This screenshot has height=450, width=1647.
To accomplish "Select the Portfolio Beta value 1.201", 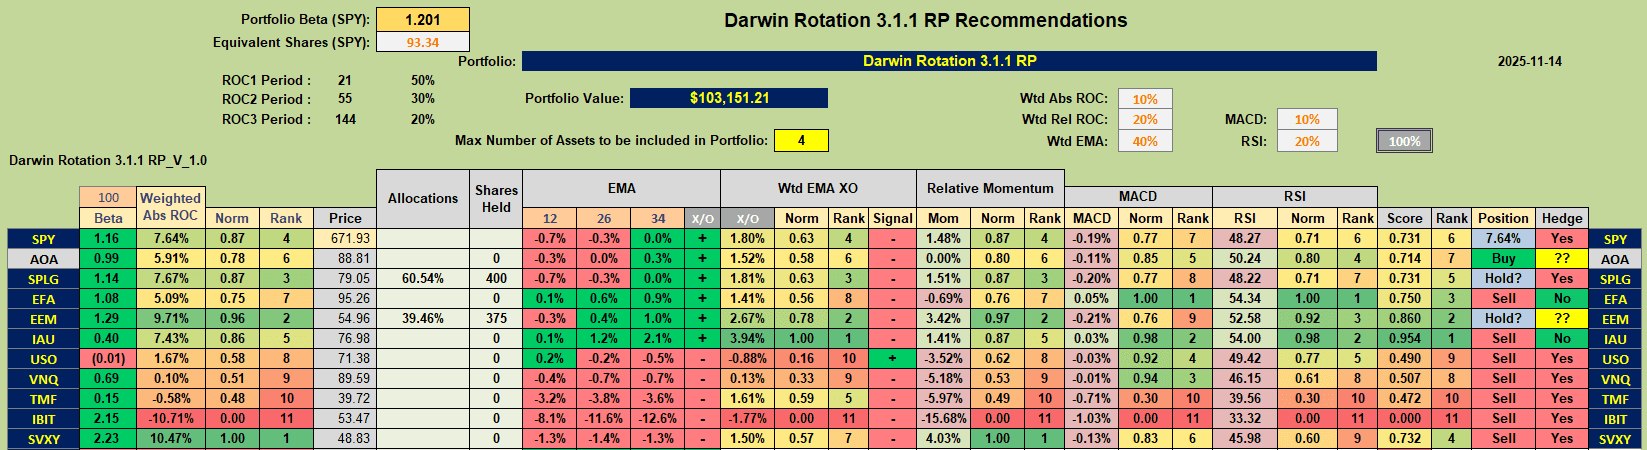I will [x=422, y=20].
